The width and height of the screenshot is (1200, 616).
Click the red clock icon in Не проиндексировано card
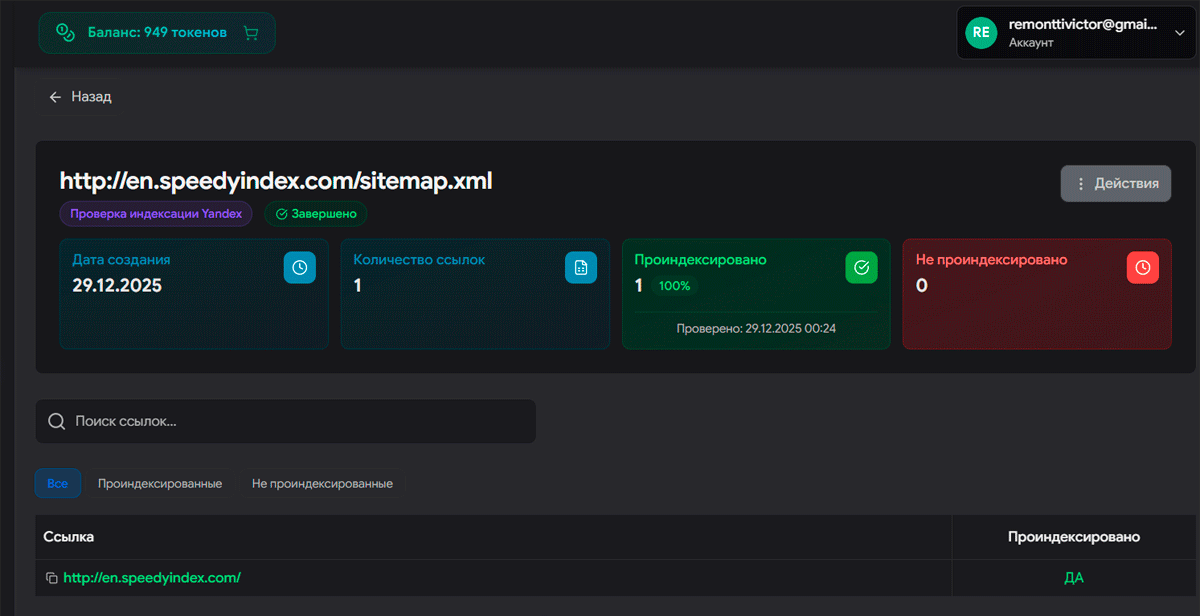tap(1143, 268)
